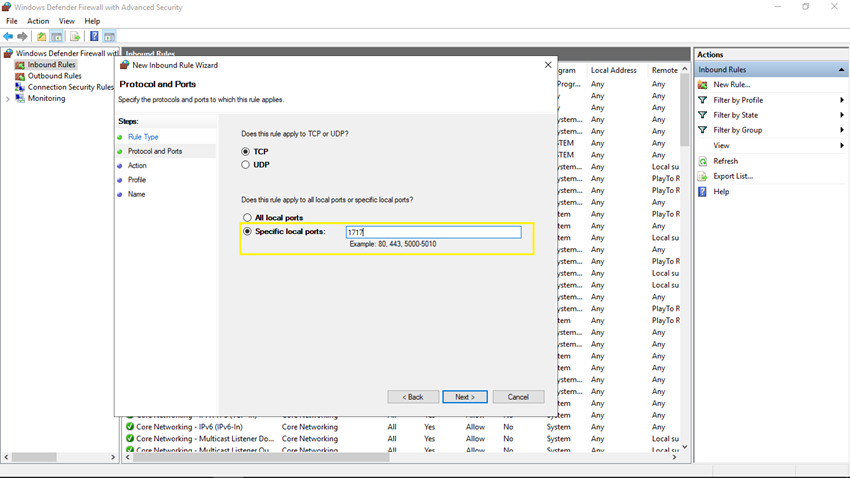Click the Windows Defender Firewall root node icon
This screenshot has width=850, height=478.
click(x=8, y=53)
